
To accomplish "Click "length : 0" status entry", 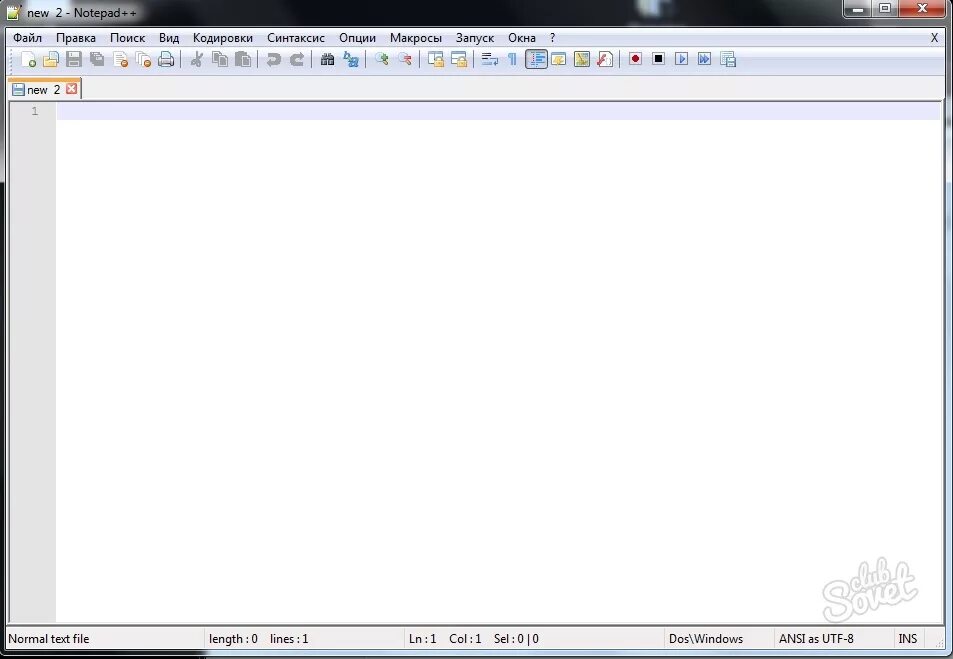I will pos(233,639).
